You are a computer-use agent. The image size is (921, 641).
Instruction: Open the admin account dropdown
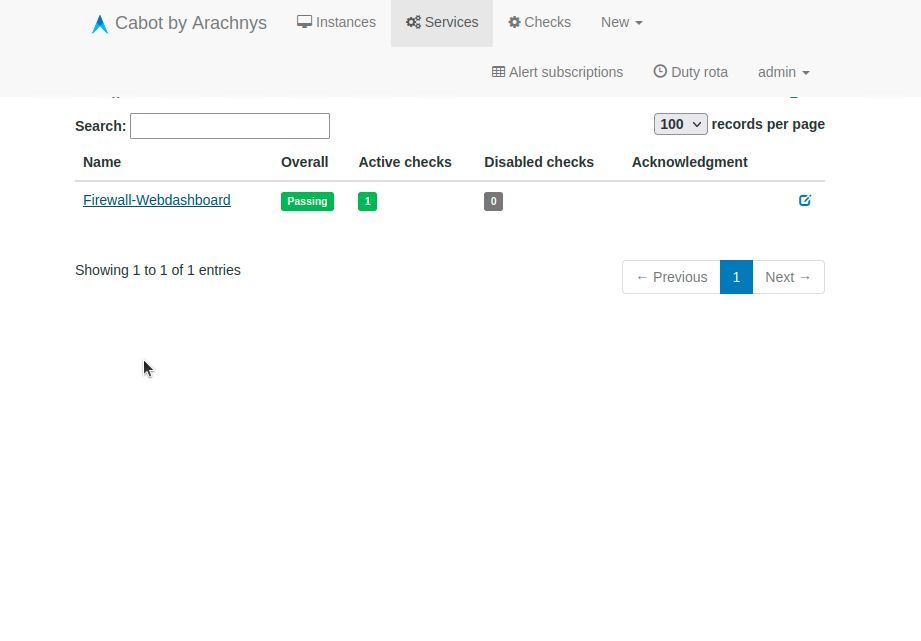click(783, 72)
